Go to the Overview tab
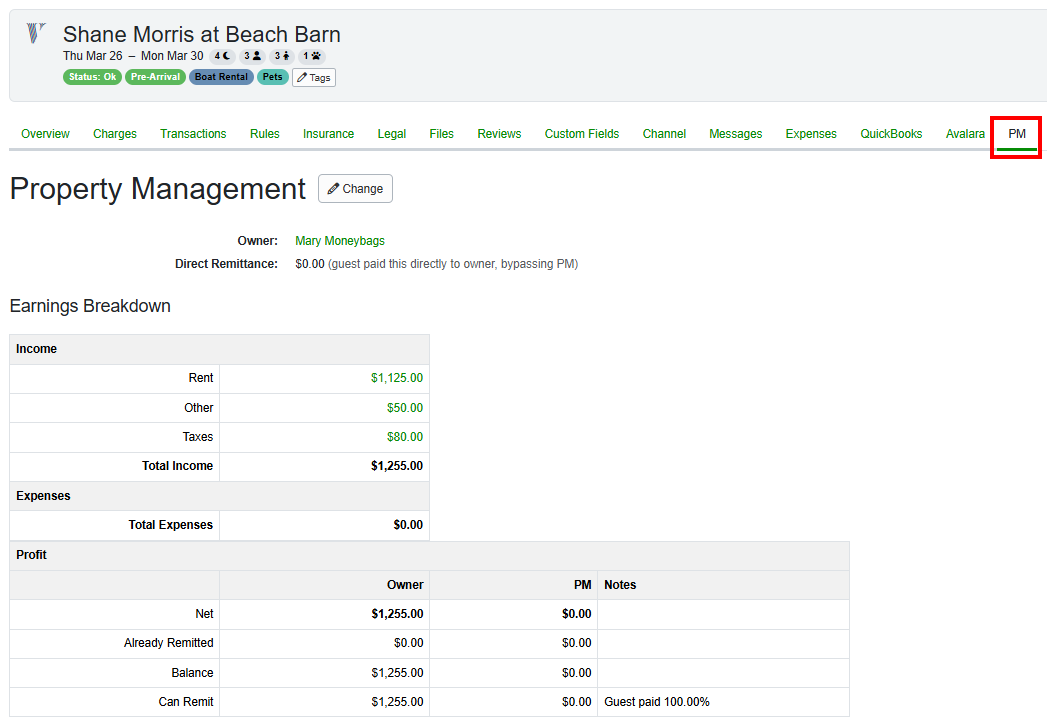 45,133
